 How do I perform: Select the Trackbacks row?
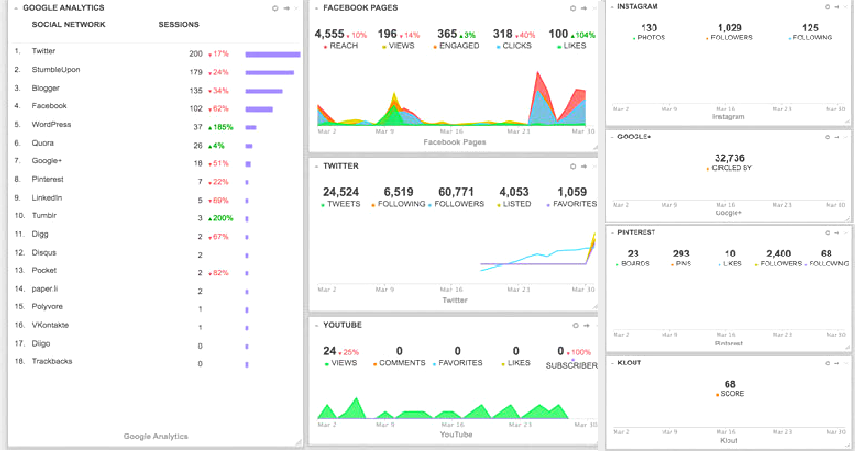coord(157,362)
